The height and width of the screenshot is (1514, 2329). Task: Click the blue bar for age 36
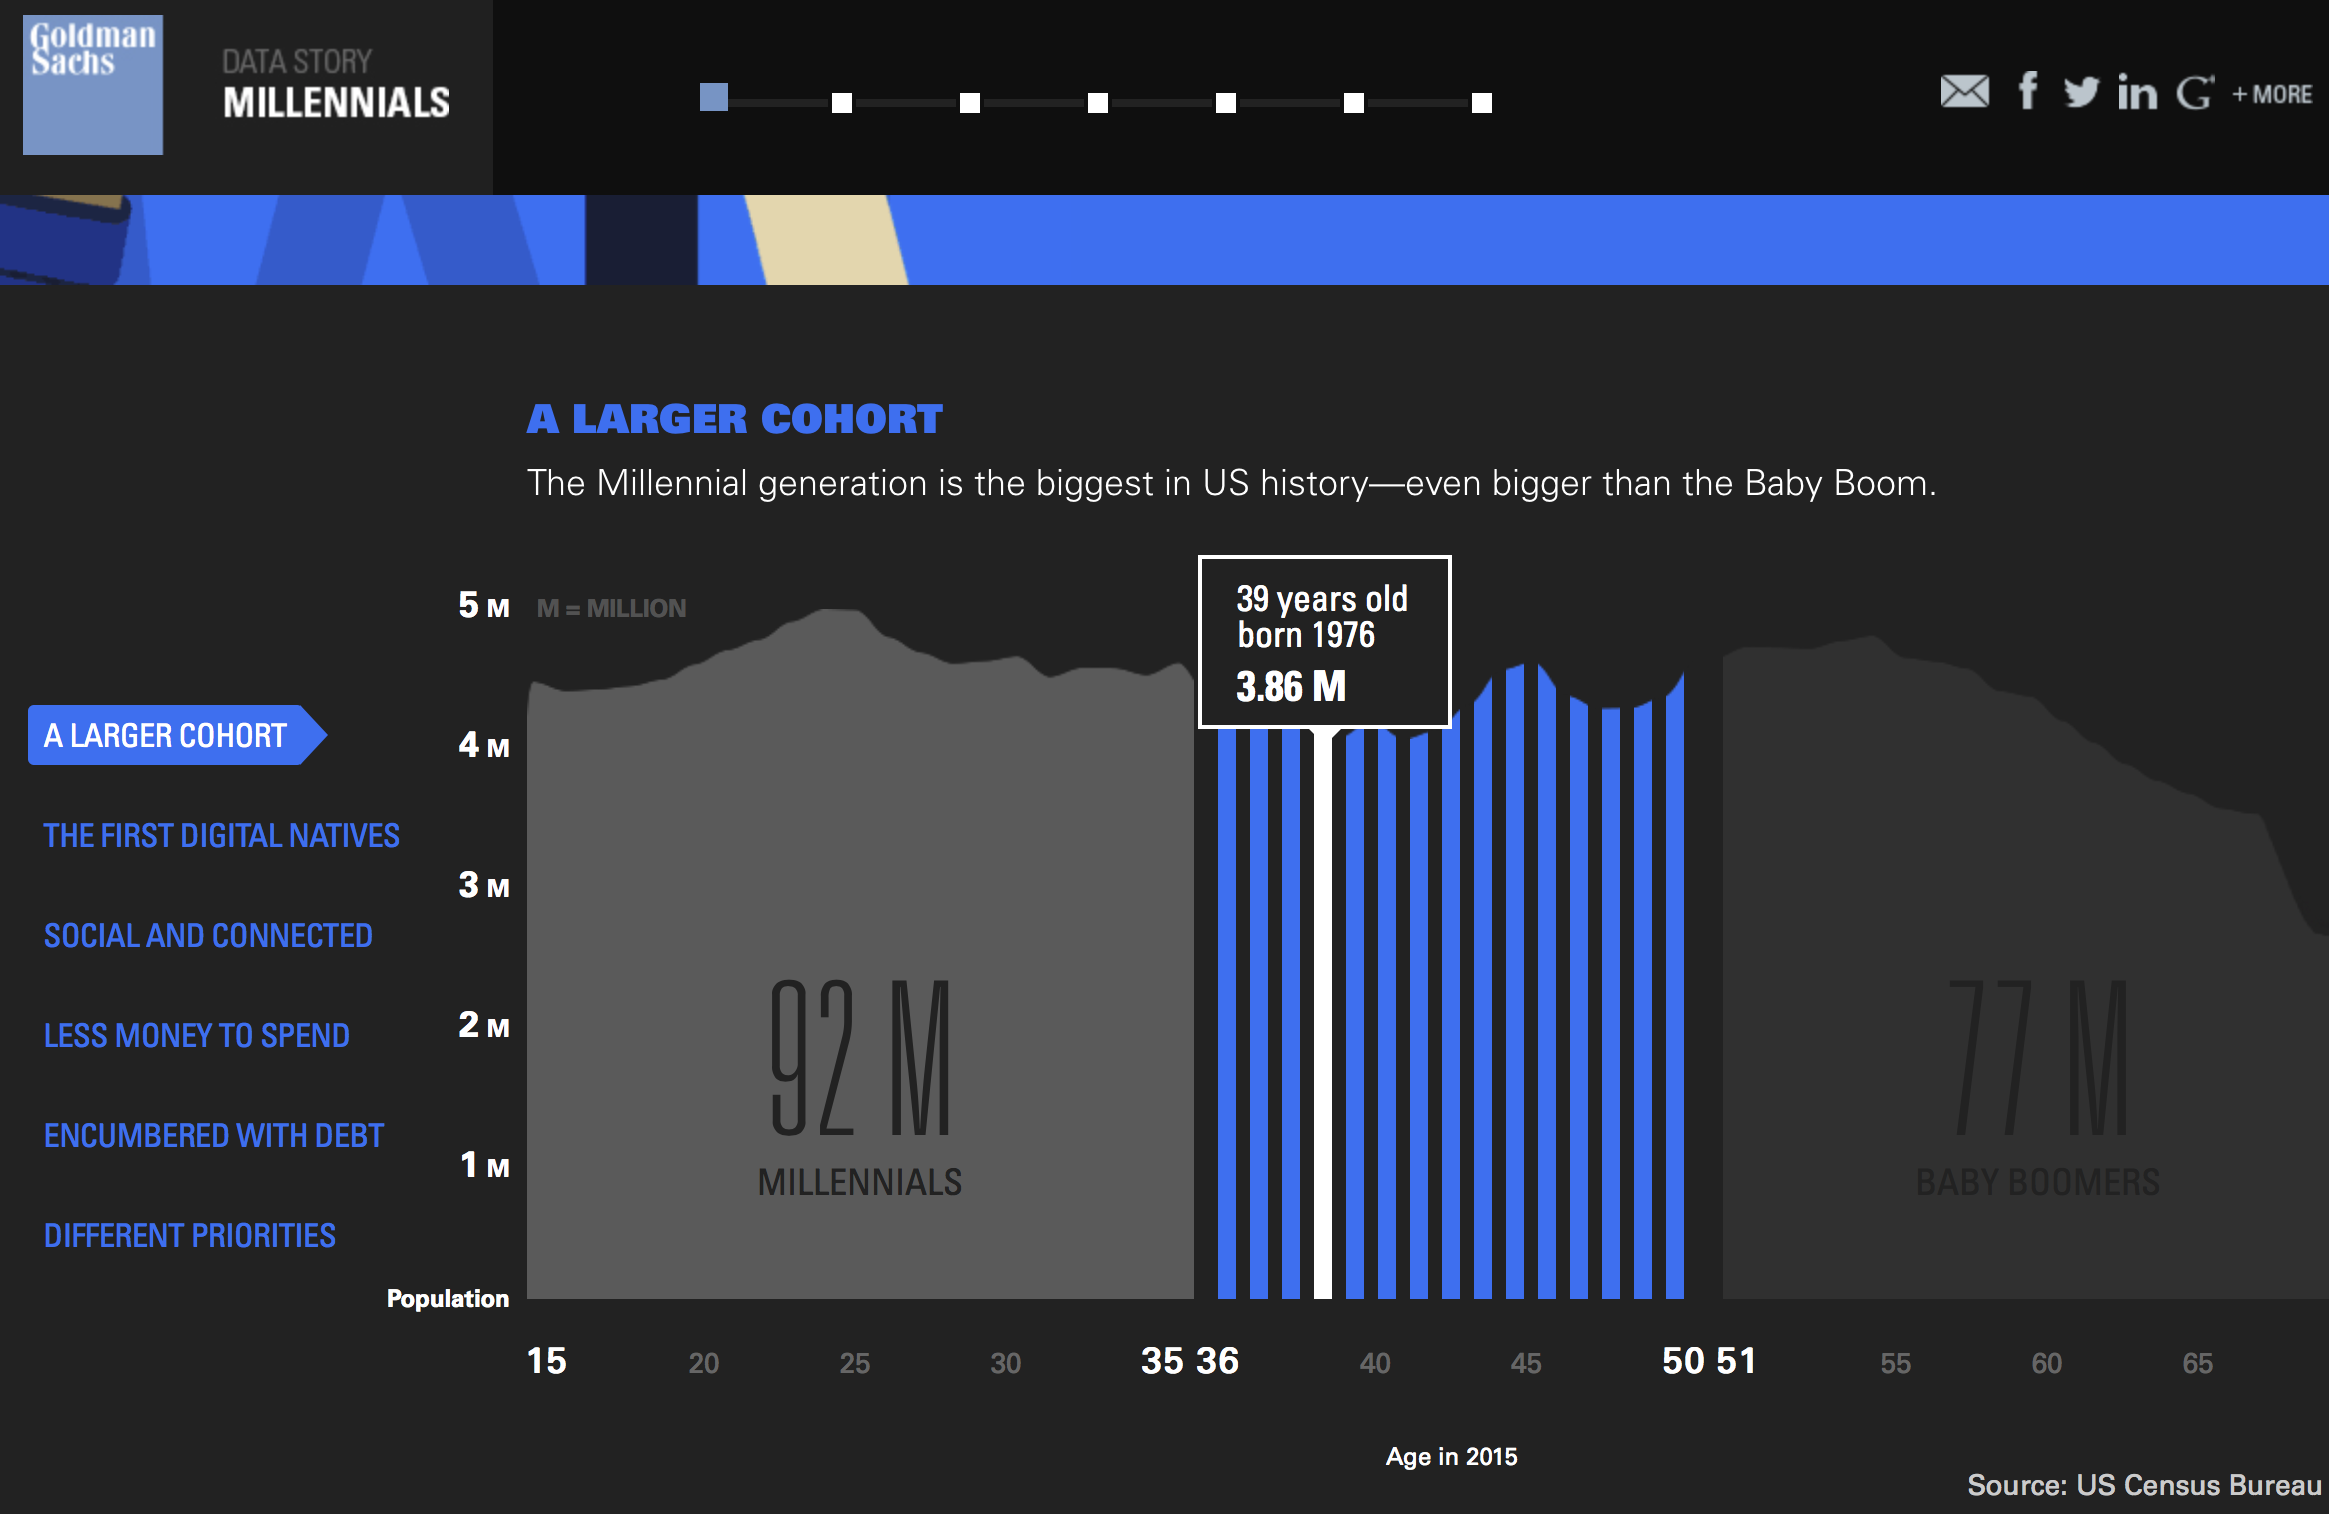click(1227, 1013)
